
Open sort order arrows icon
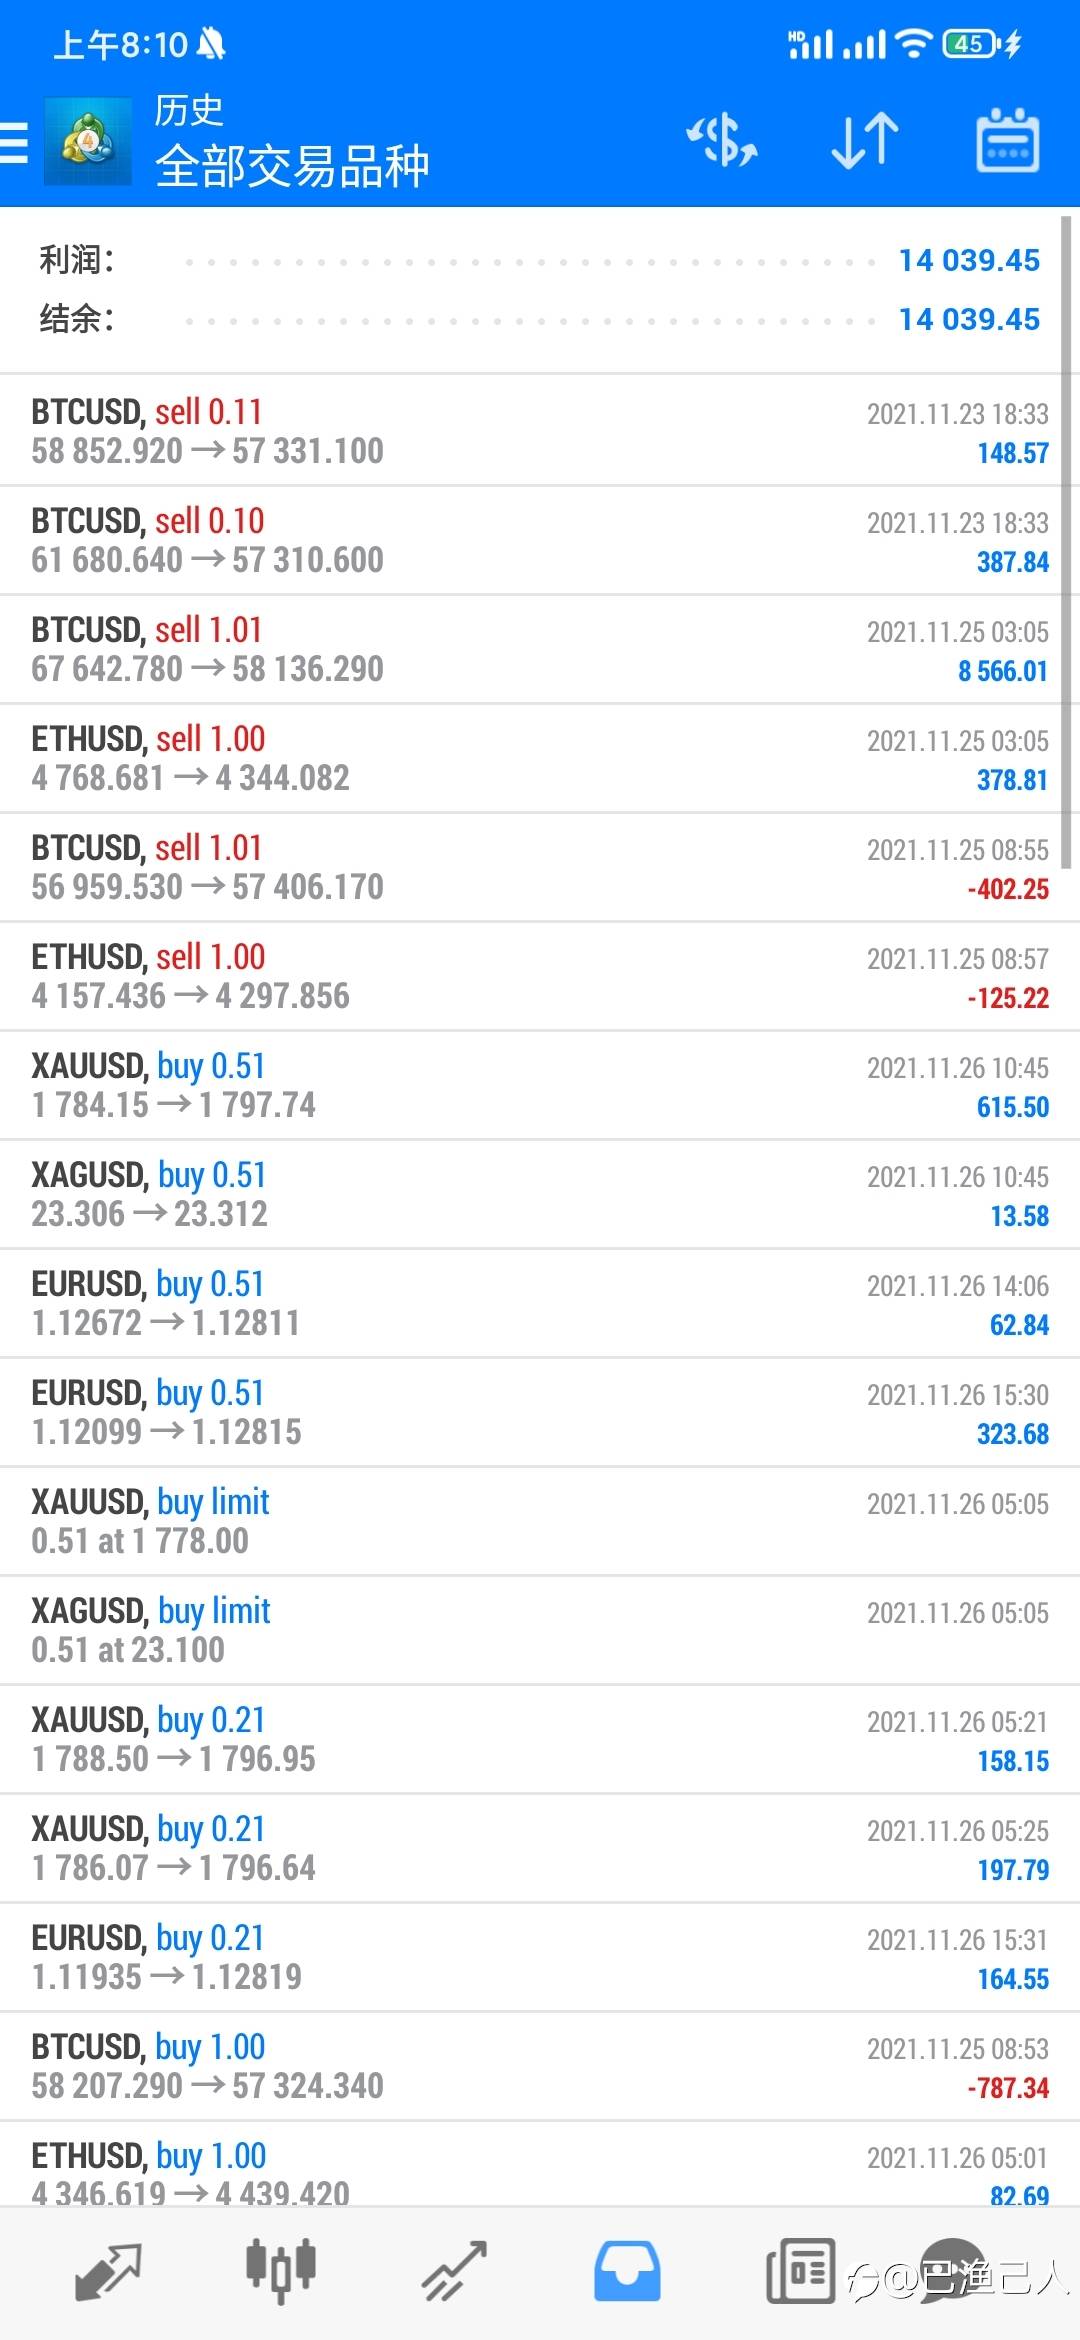click(865, 140)
